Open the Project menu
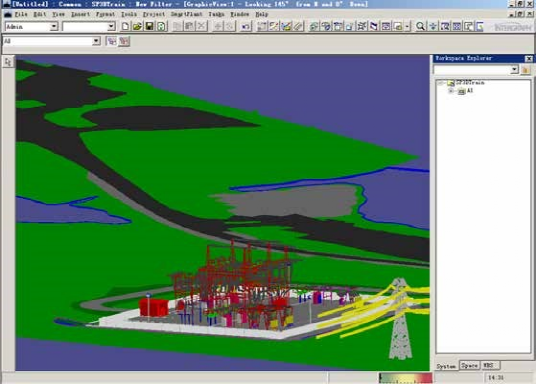Image resolution: width=536 pixels, height=384 pixels. point(154,14)
